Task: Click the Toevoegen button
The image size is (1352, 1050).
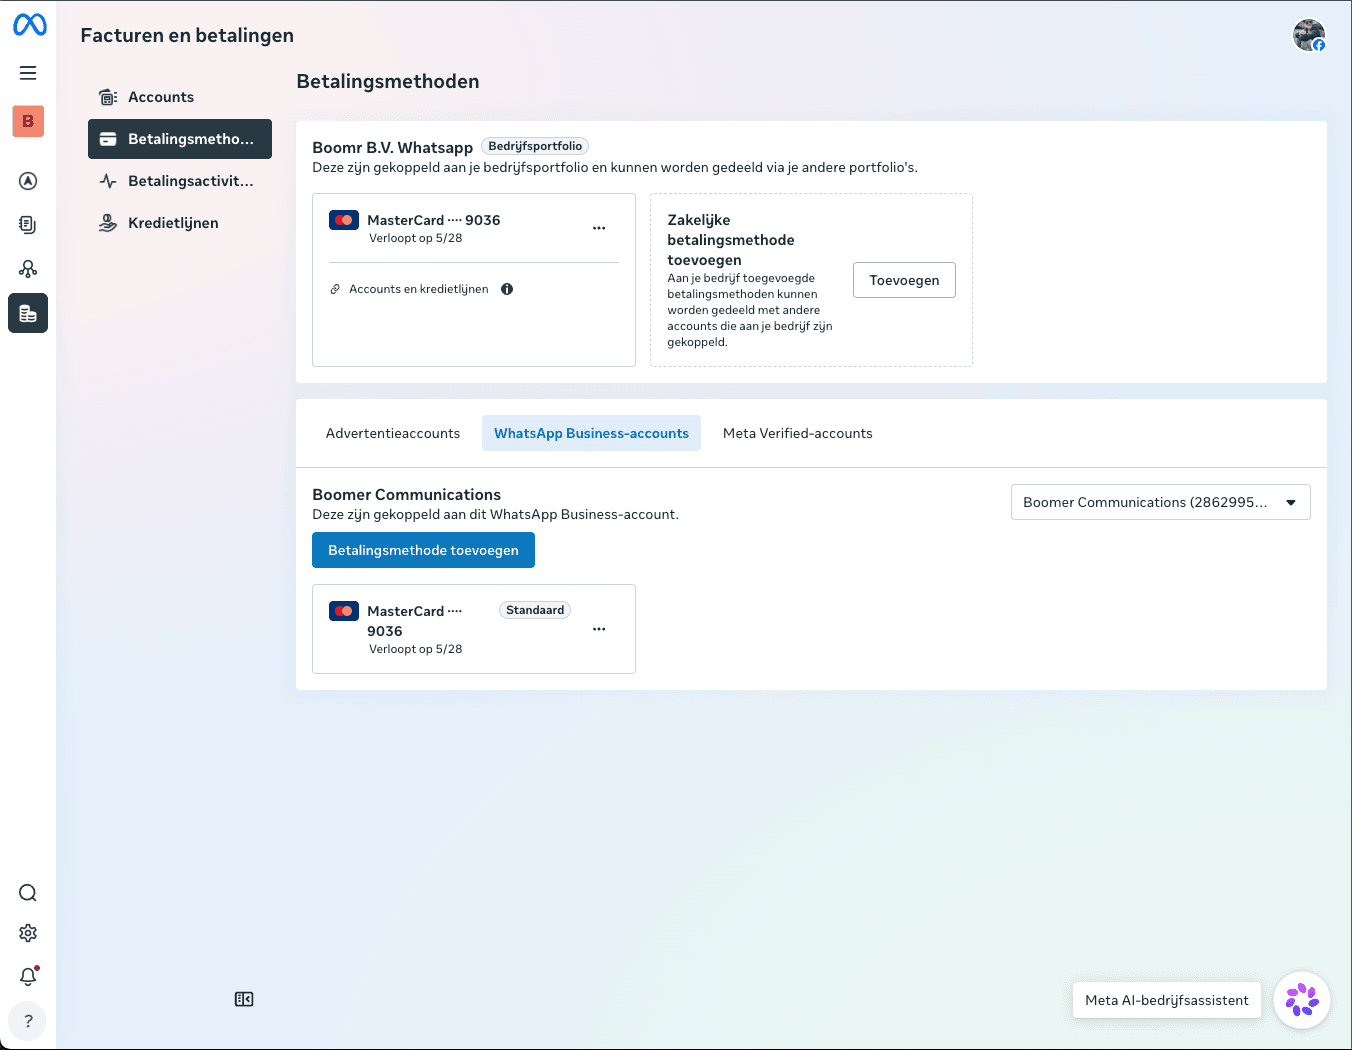Action: click(904, 280)
